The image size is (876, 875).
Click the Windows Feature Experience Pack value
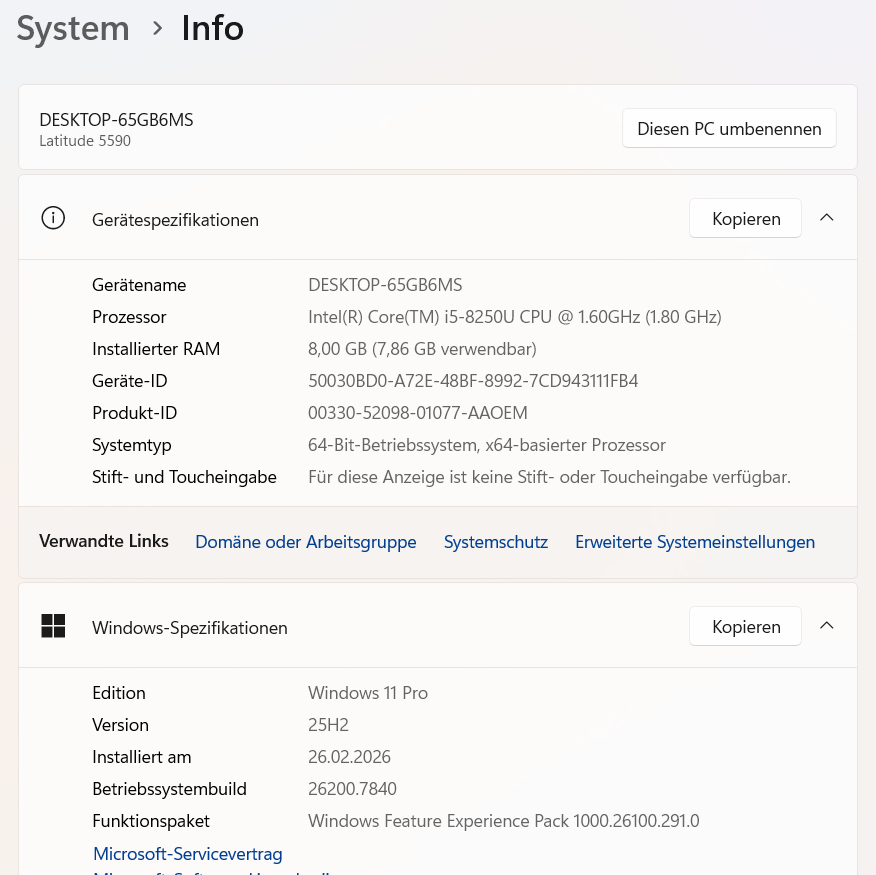[503, 821]
